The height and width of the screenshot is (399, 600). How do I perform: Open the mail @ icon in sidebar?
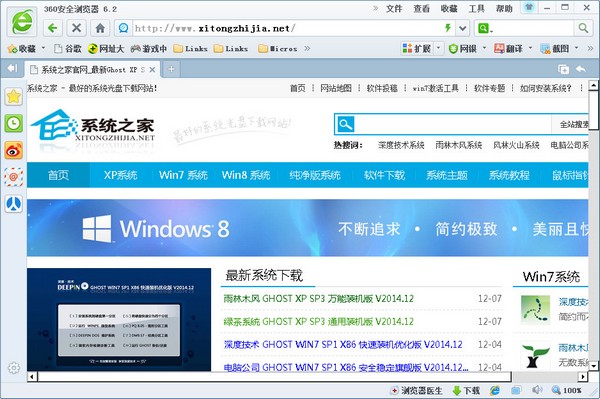pos(13,177)
